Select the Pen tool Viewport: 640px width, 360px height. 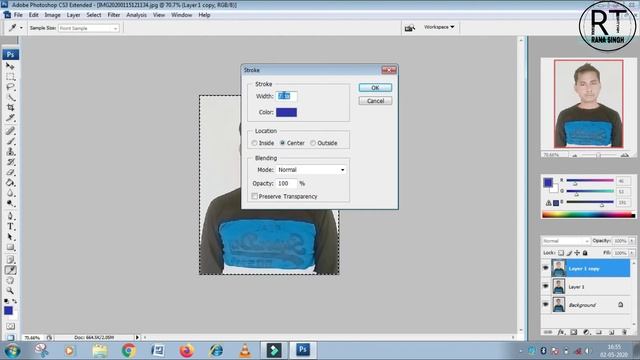tap(10, 216)
